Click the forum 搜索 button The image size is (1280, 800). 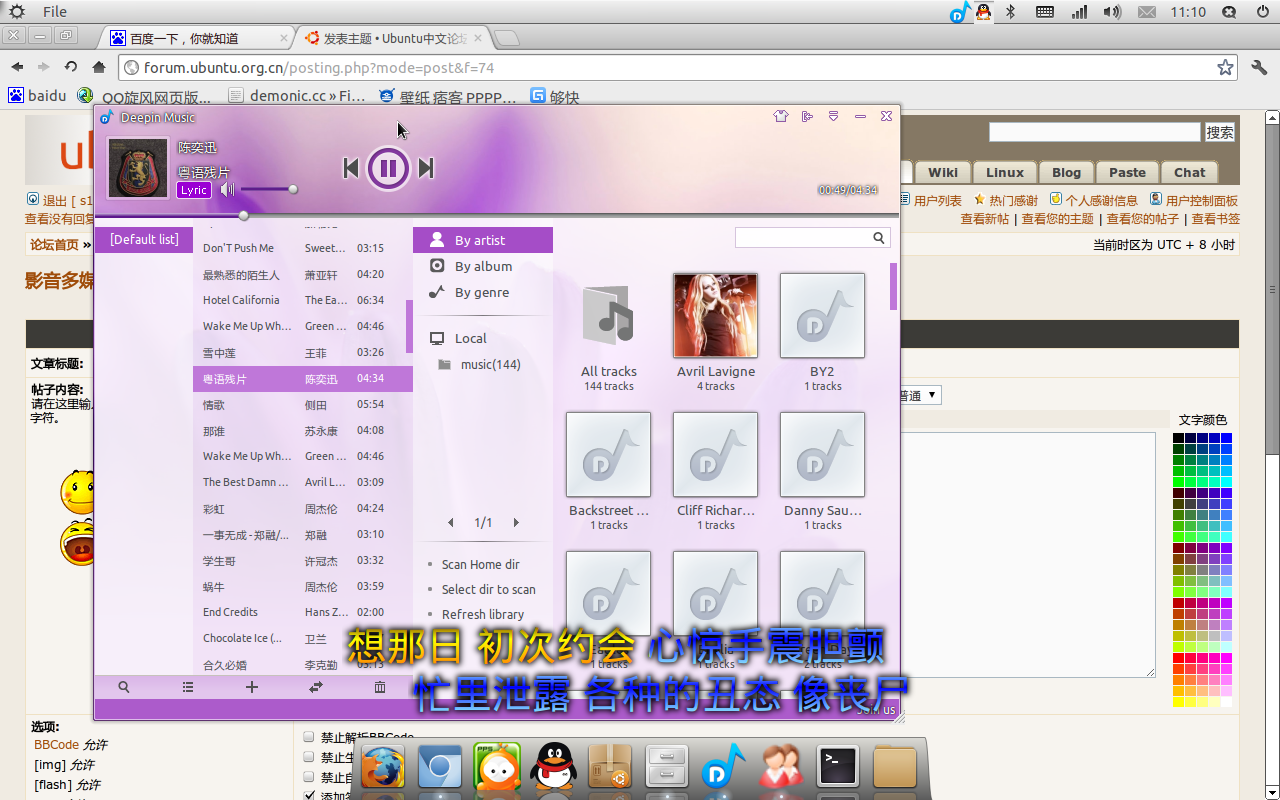click(x=1220, y=132)
